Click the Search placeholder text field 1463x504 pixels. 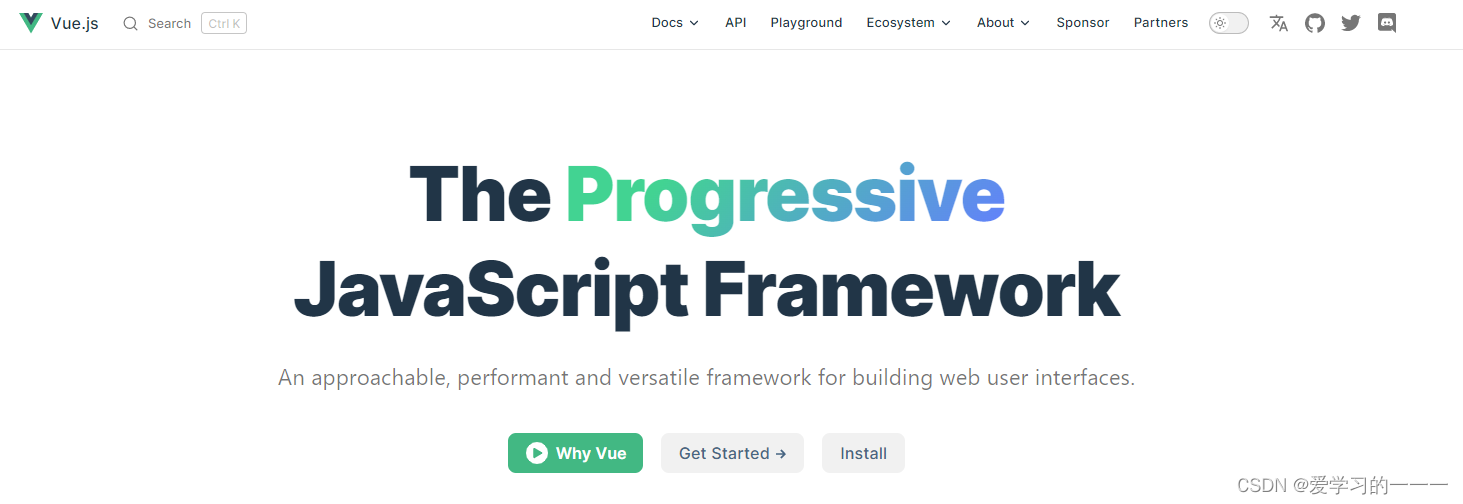pyautogui.click(x=169, y=24)
